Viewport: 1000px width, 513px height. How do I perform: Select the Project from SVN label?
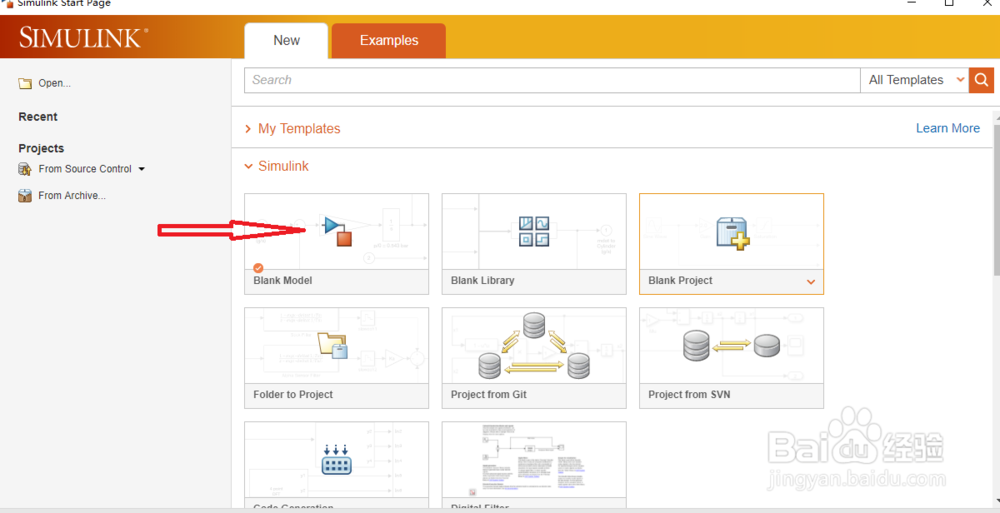[689, 394]
